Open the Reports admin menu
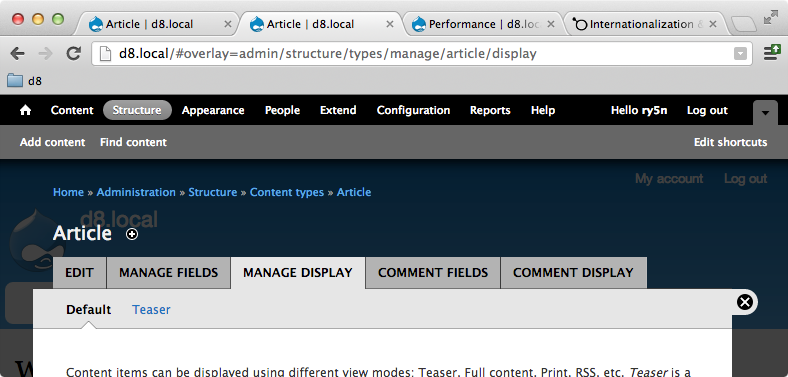Image resolution: width=788 pixels, height=377 pixels. [x=490, y=111]
